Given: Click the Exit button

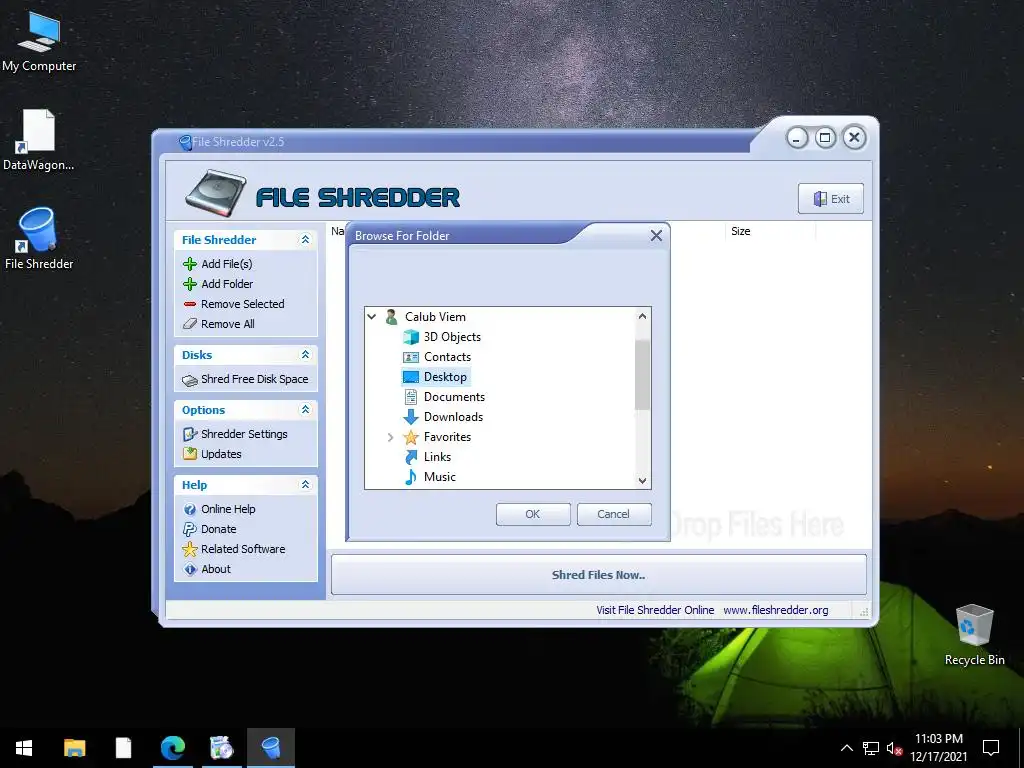Looking at the screenshot, I should pyautogui.click(x=831, y=199).
